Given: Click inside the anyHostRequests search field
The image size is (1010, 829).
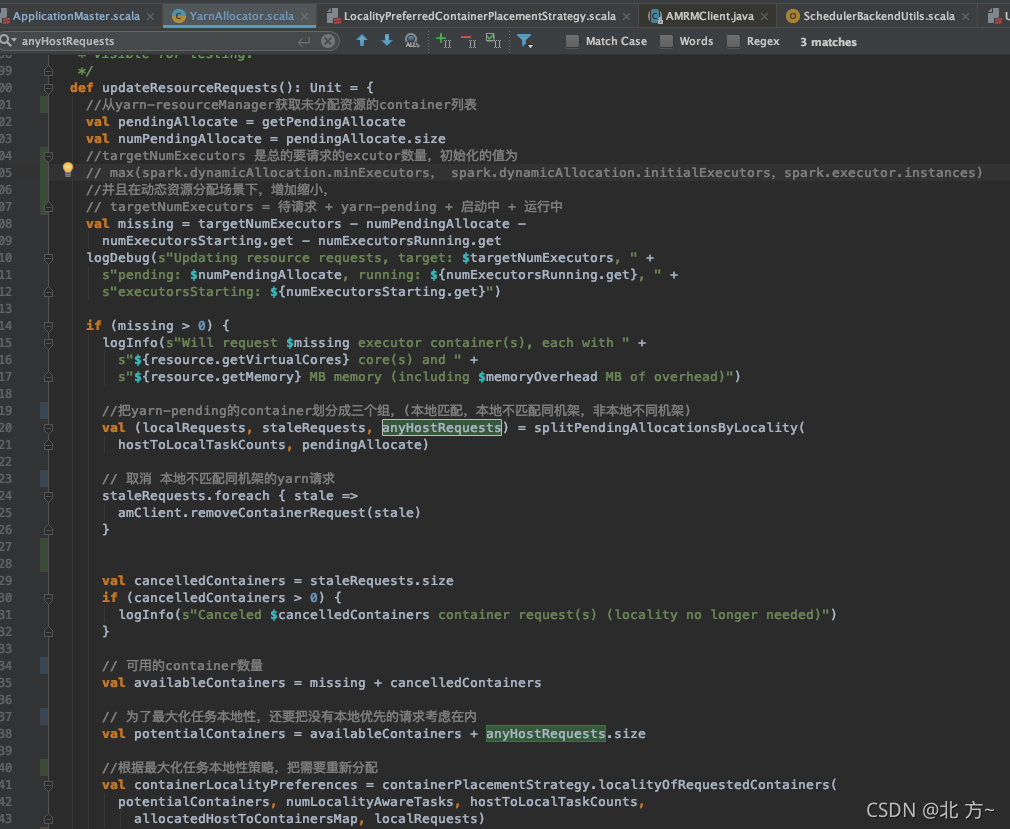Looking at the screenshot, I should click(x=158, y=41).
